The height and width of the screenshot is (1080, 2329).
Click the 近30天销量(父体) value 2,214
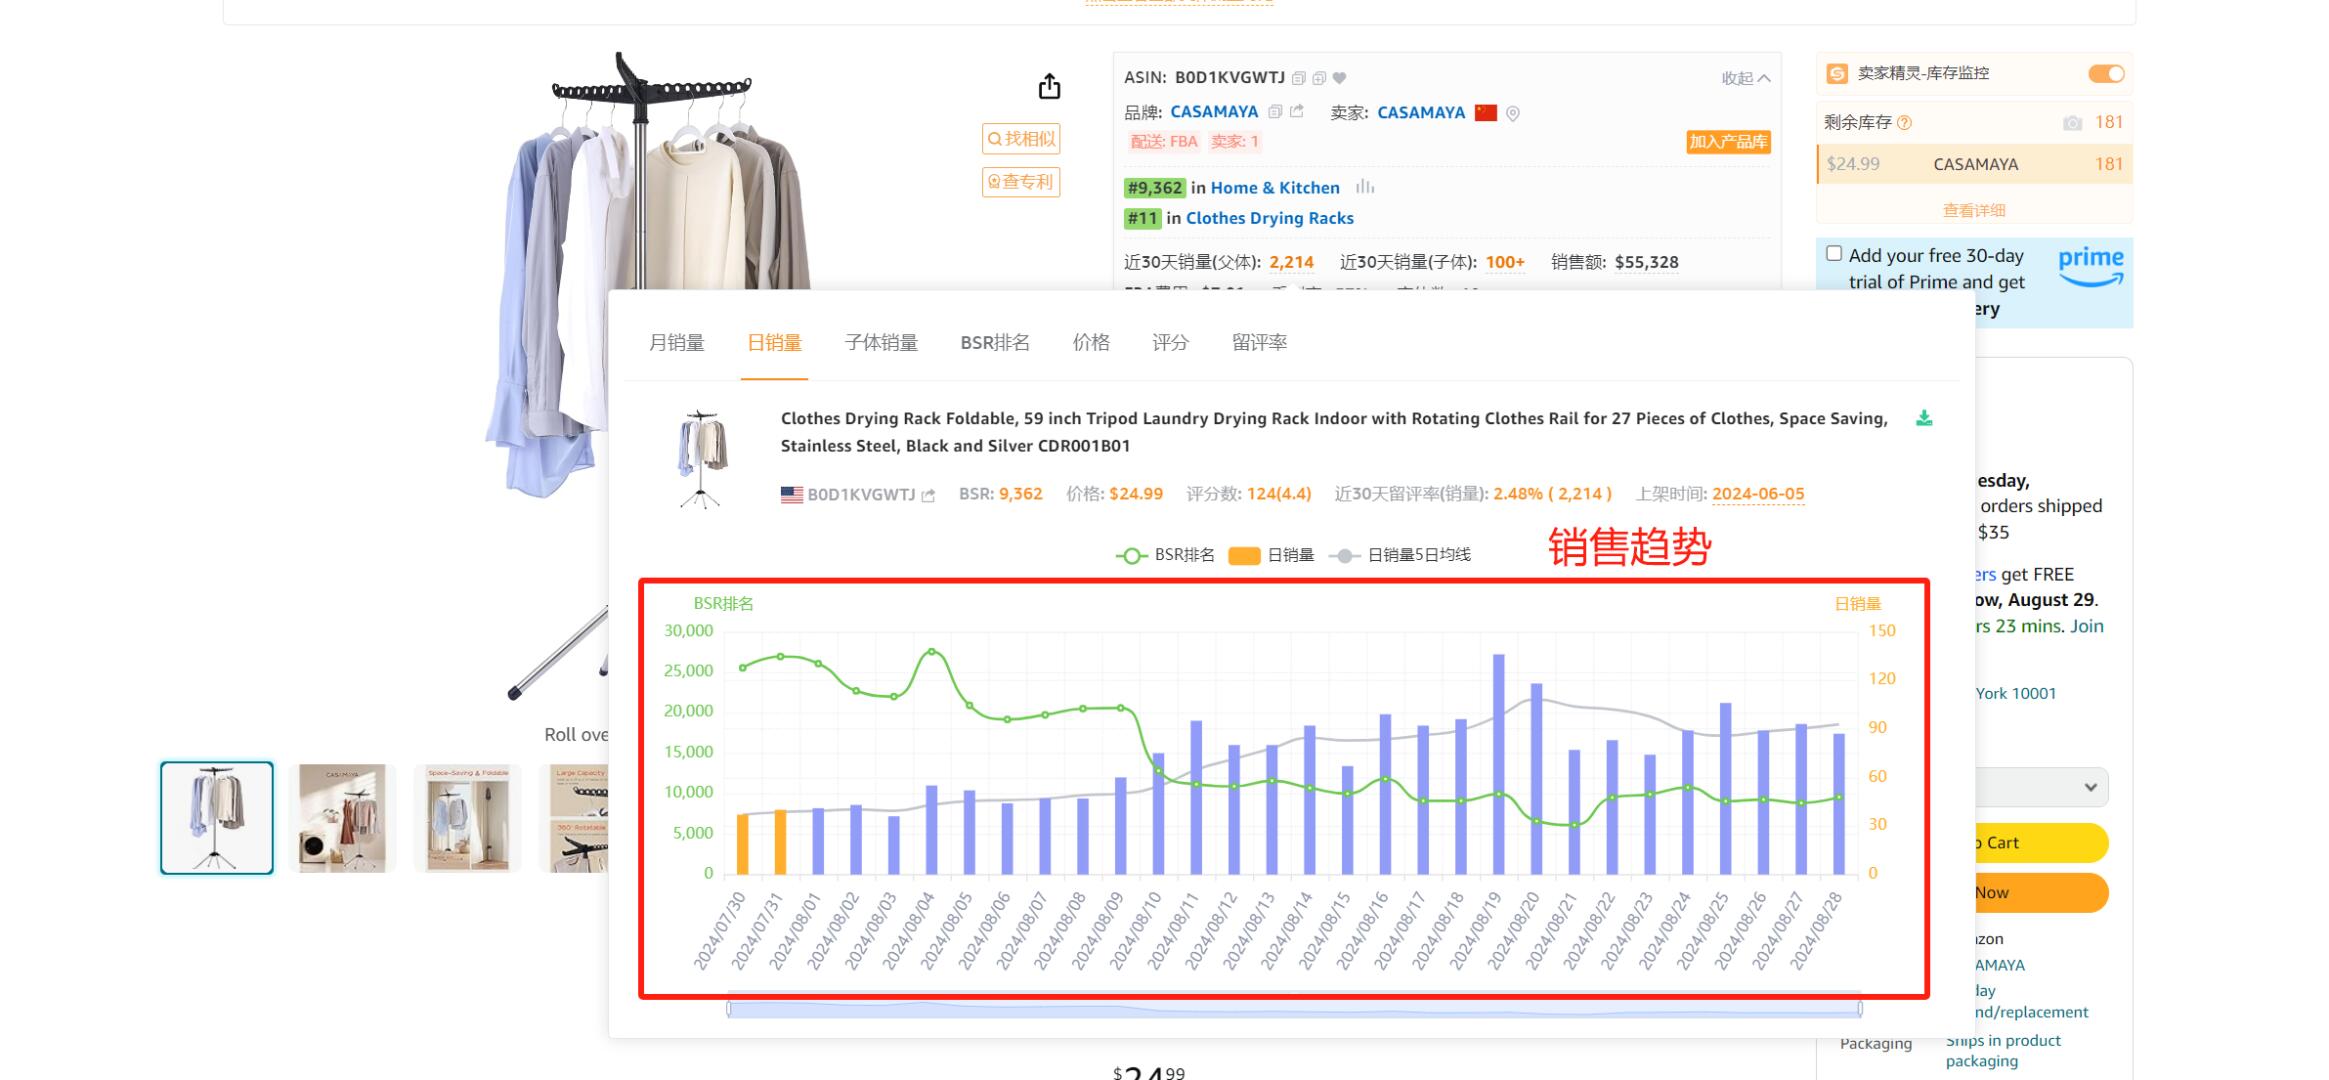pos(1291,263)
